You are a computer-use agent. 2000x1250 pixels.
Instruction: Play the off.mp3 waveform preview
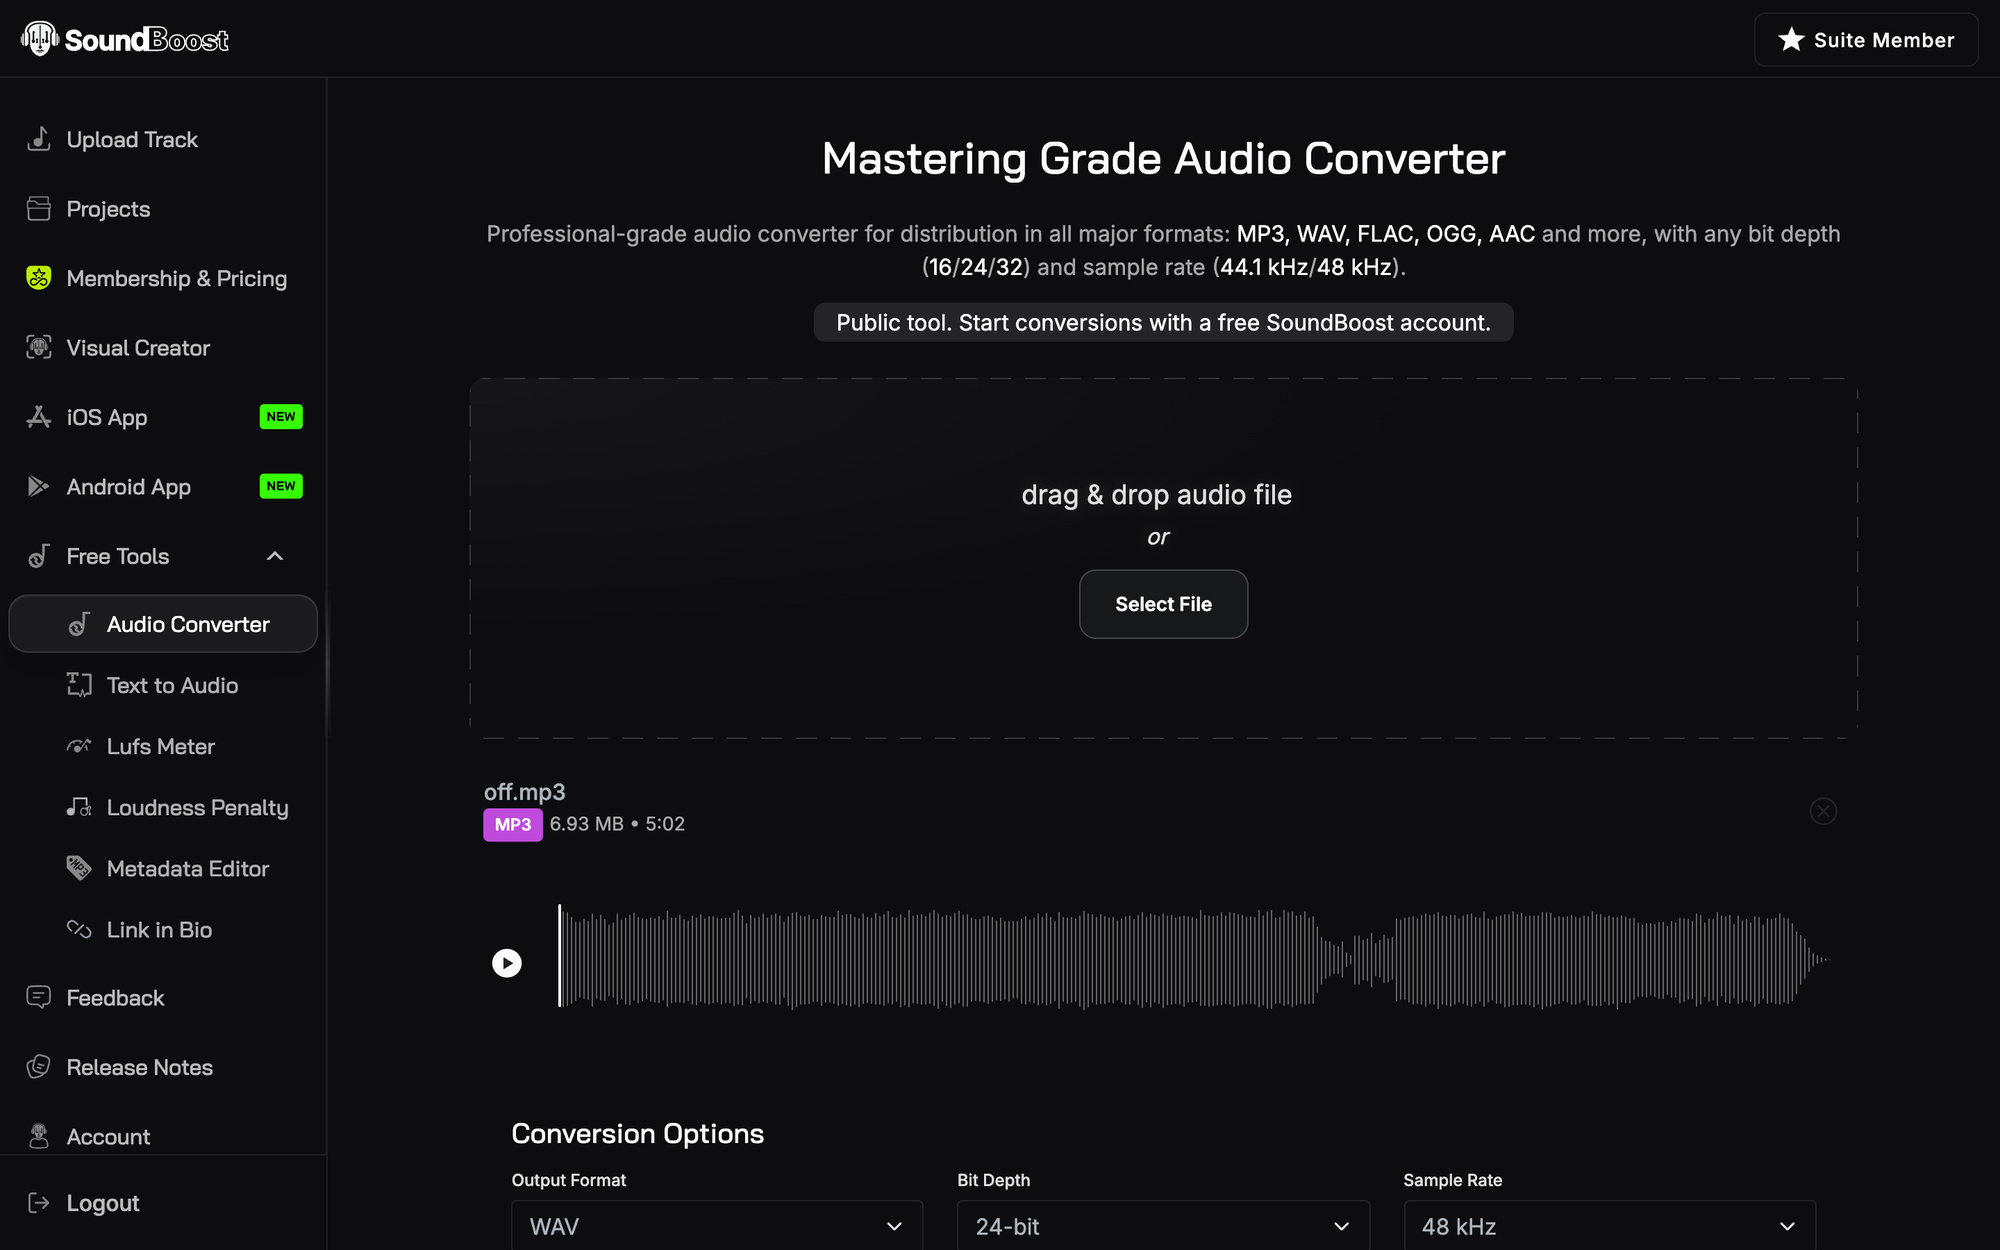tap(507, 963)
